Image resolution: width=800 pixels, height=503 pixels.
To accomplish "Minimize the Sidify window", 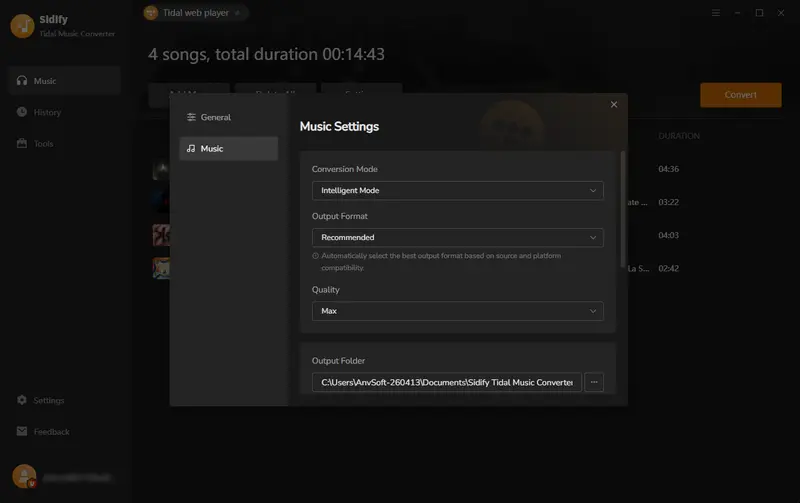I will 737,13.
